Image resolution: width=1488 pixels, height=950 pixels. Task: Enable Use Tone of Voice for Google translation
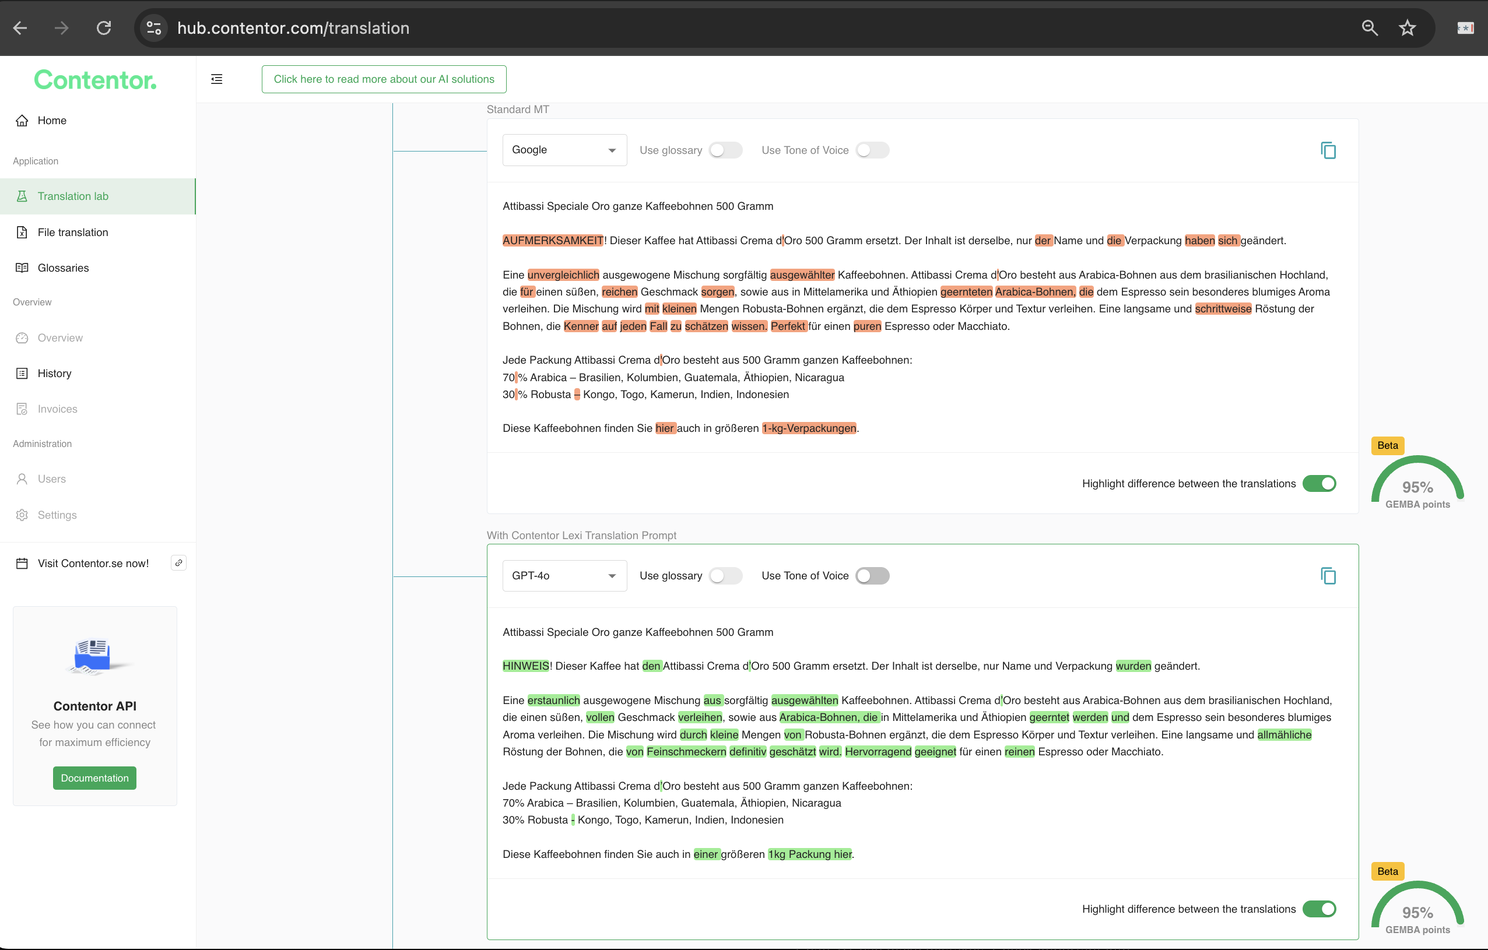[872, 150]
